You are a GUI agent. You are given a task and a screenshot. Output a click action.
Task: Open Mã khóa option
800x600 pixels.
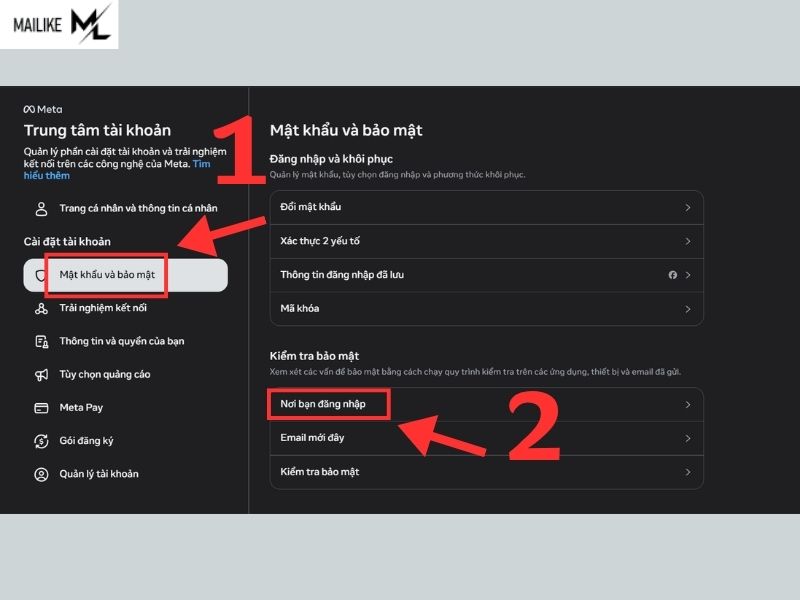pos(486,309)
